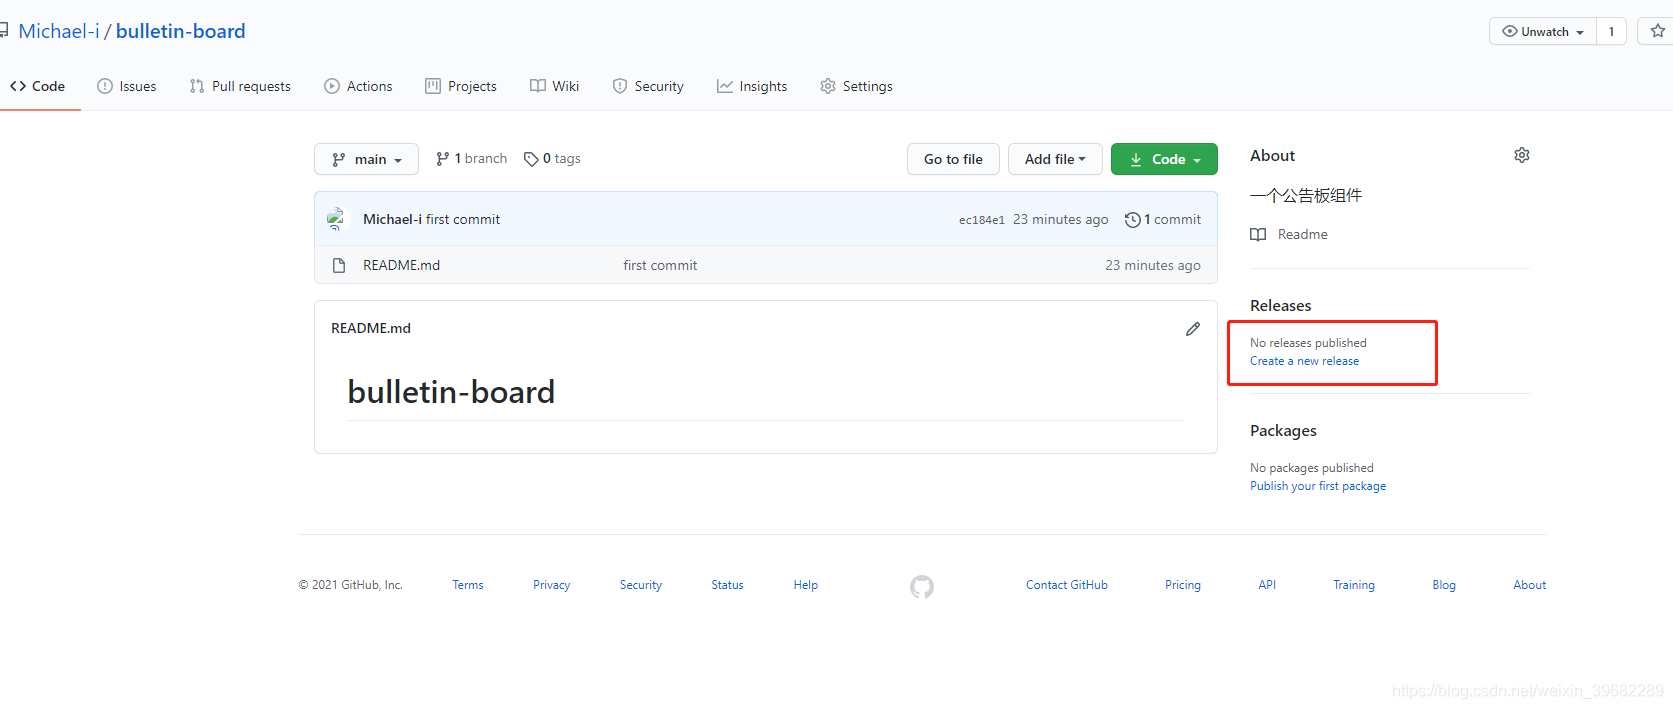Open the footer API link
This screenshot has height=709, width=1673.
(x=1267, y=585)
